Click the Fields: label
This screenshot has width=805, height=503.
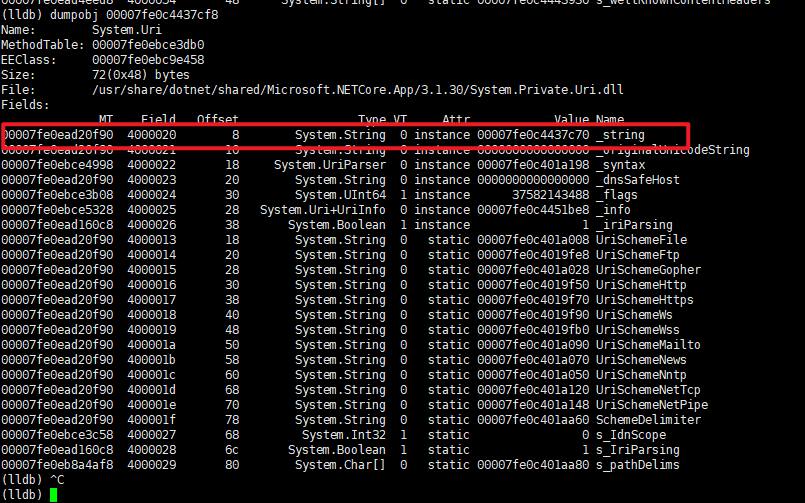tap(25, 105)
